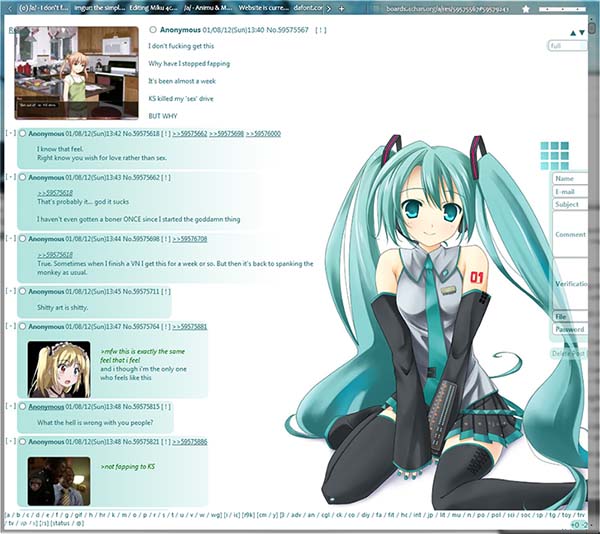Viewport: 600px width, 534px height.
Task: Click report [ ! ] on post 59575662
Action: pyautogui.click(x=166, y=177)
